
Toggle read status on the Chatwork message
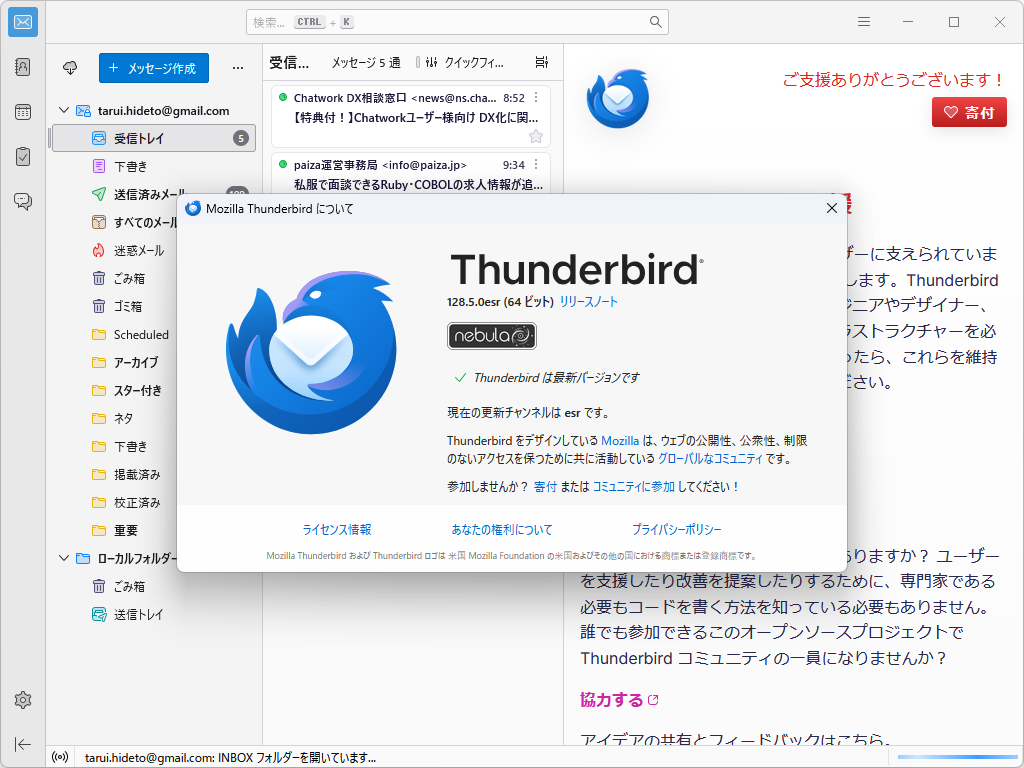[283, 98]
